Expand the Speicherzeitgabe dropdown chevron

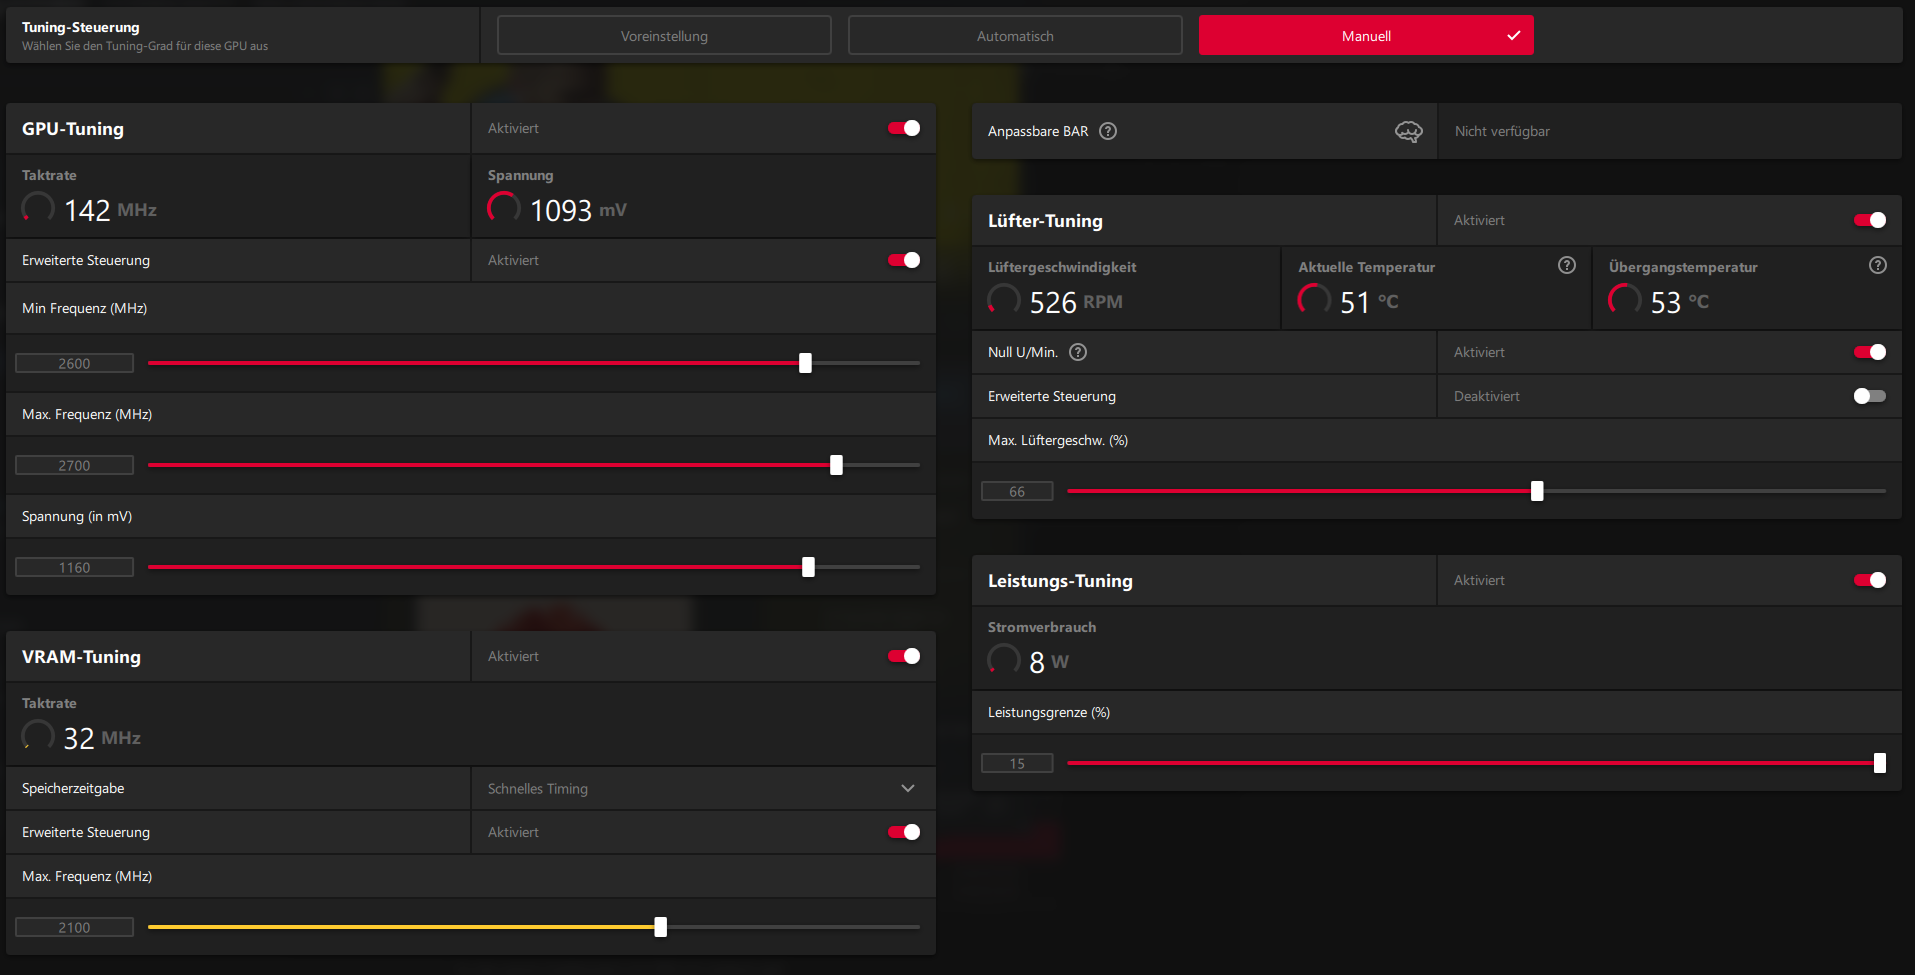pos(908,788)
